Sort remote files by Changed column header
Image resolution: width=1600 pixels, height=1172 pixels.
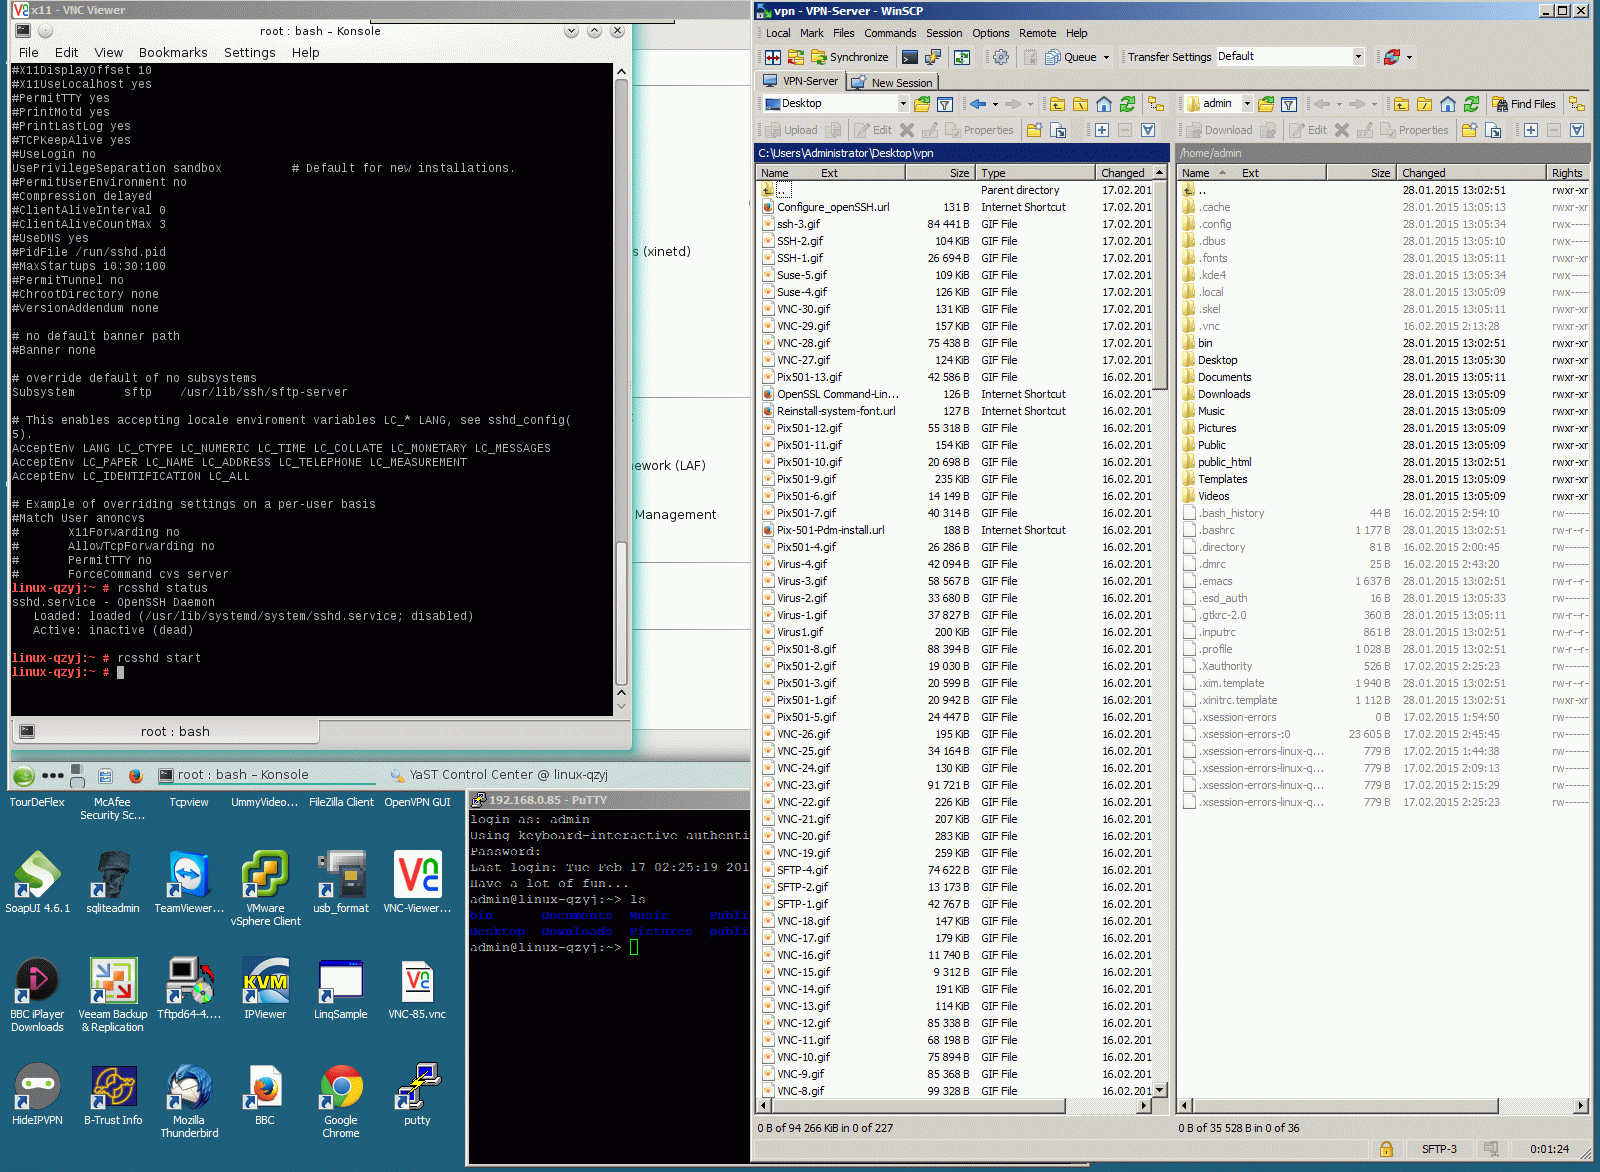click(1470, 173)
